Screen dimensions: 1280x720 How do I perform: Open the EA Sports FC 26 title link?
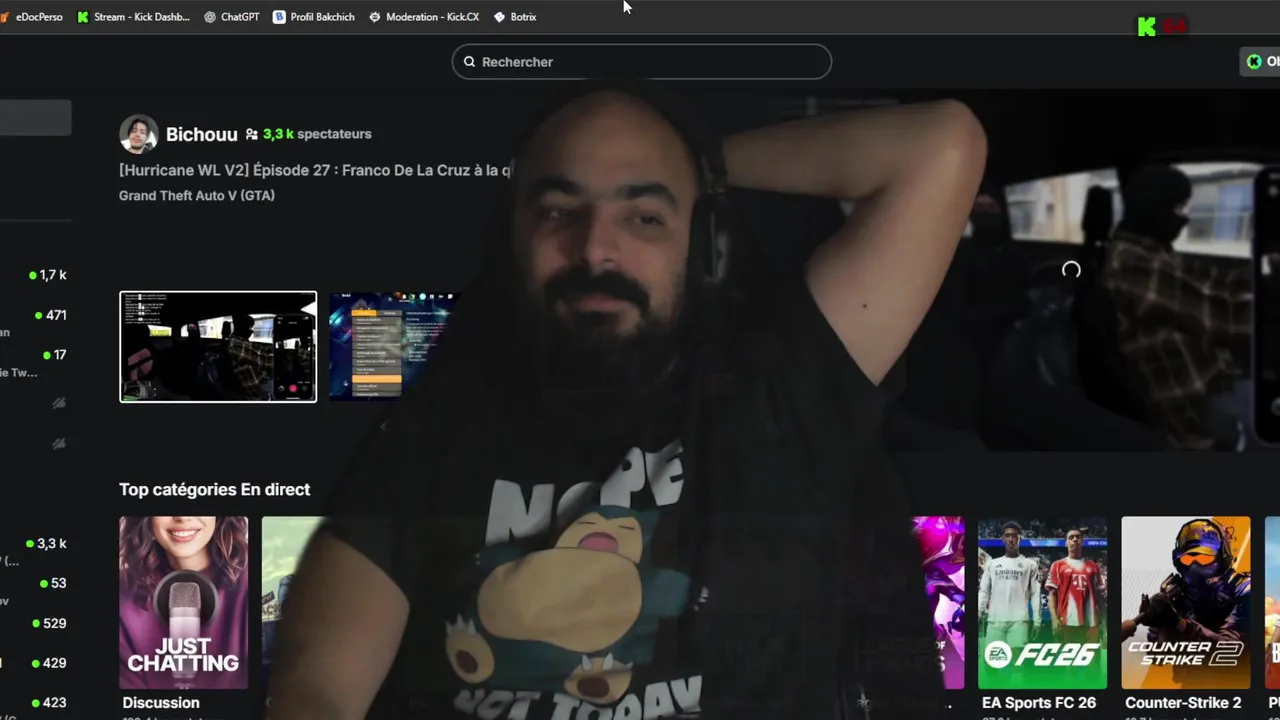(1039, 703)
